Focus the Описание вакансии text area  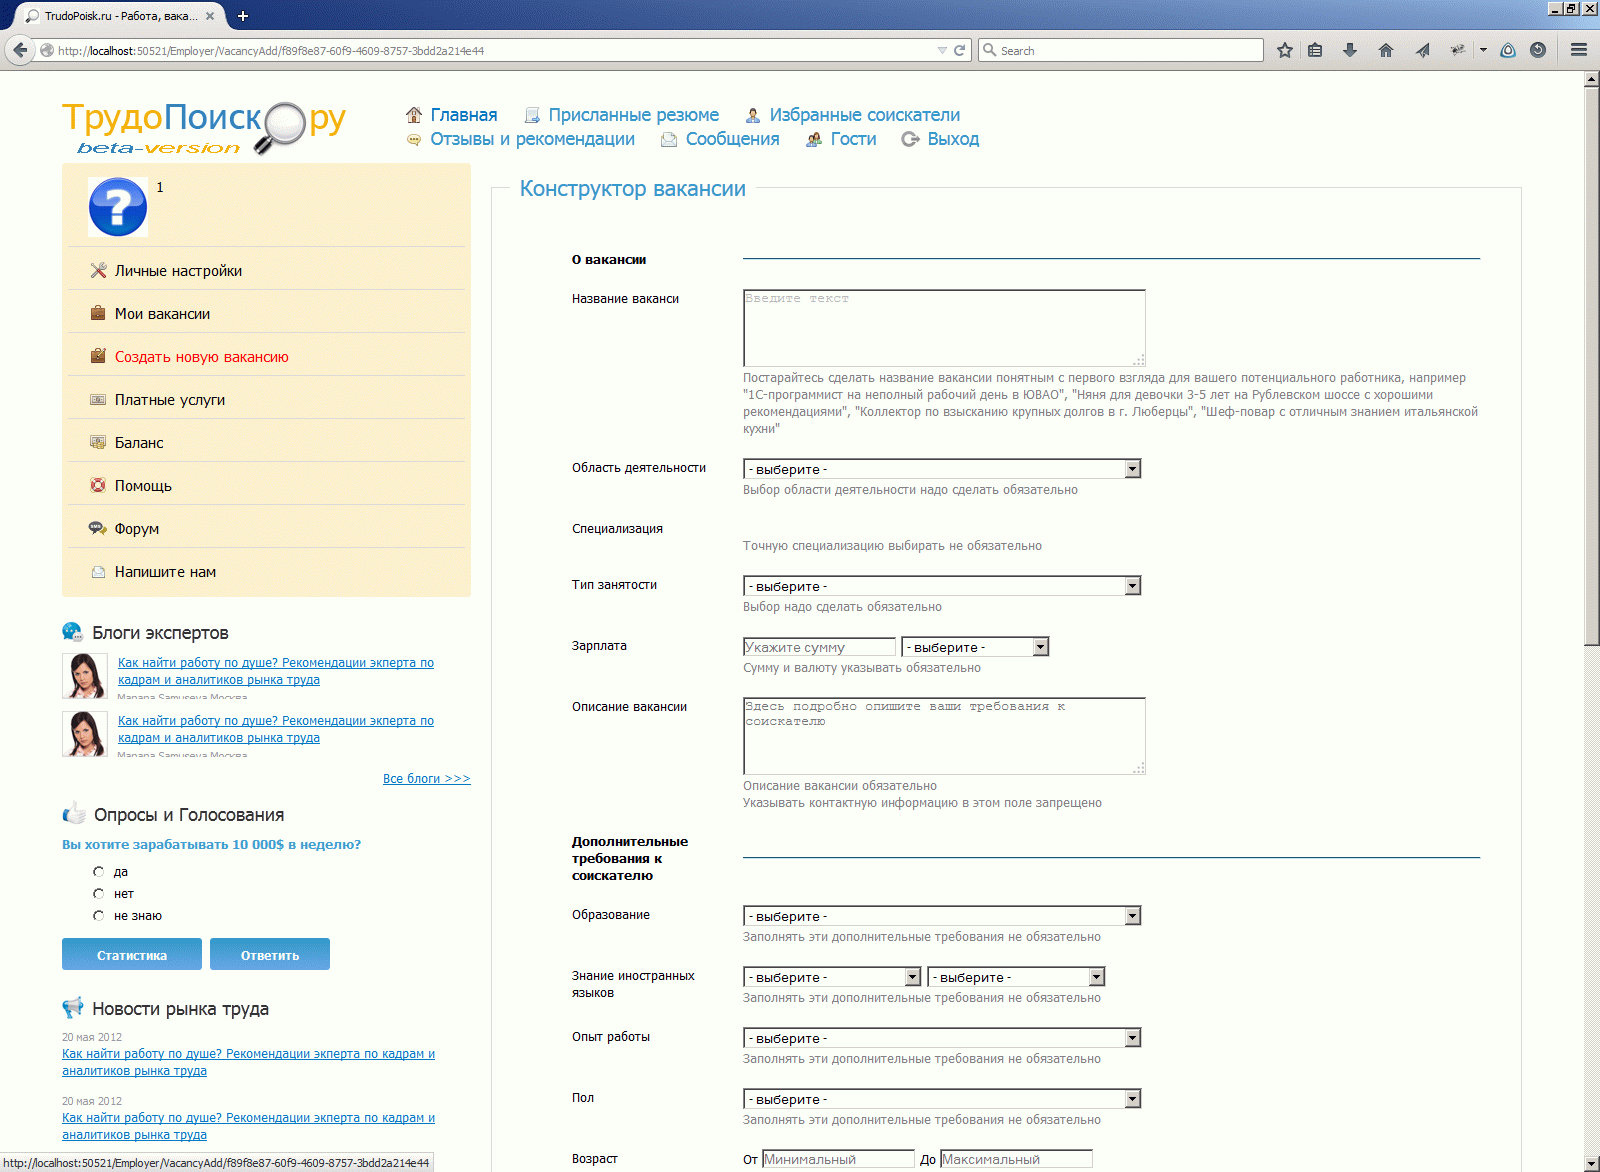point(944,736)
